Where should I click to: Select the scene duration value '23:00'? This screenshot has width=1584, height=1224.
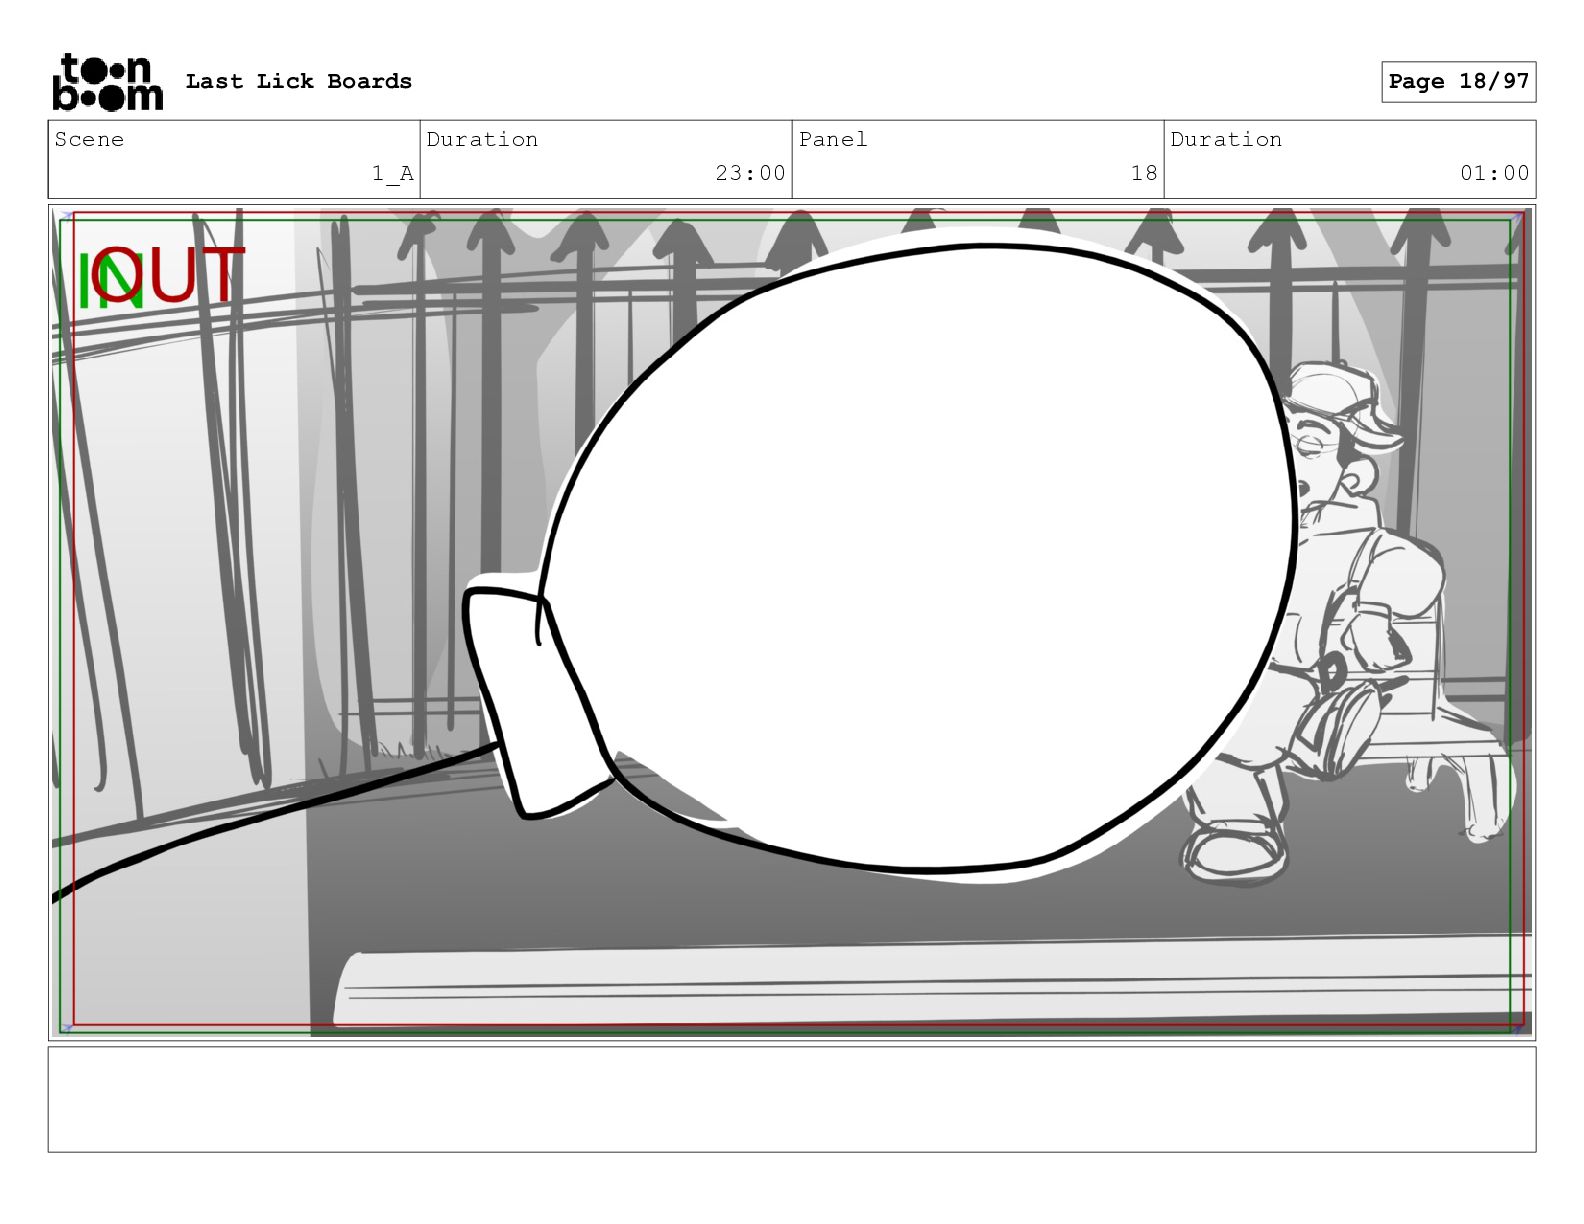(750, 173)
